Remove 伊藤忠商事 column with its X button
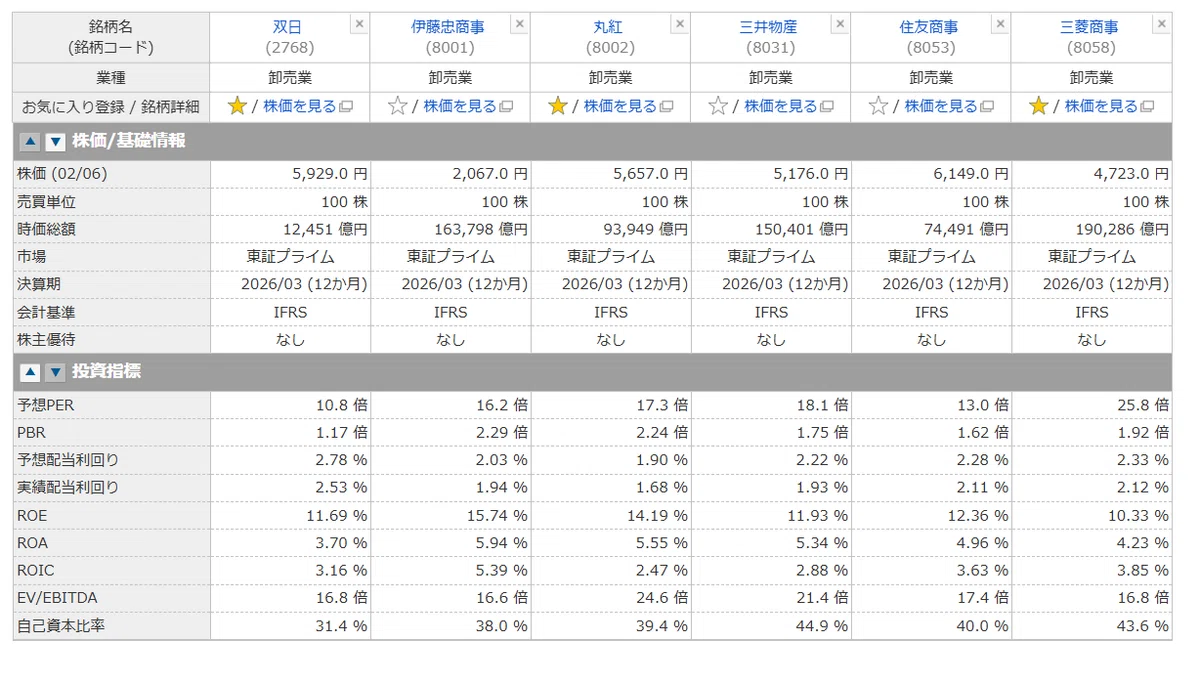The height and width of the screenshot is (681, 1200). point(520,23)
